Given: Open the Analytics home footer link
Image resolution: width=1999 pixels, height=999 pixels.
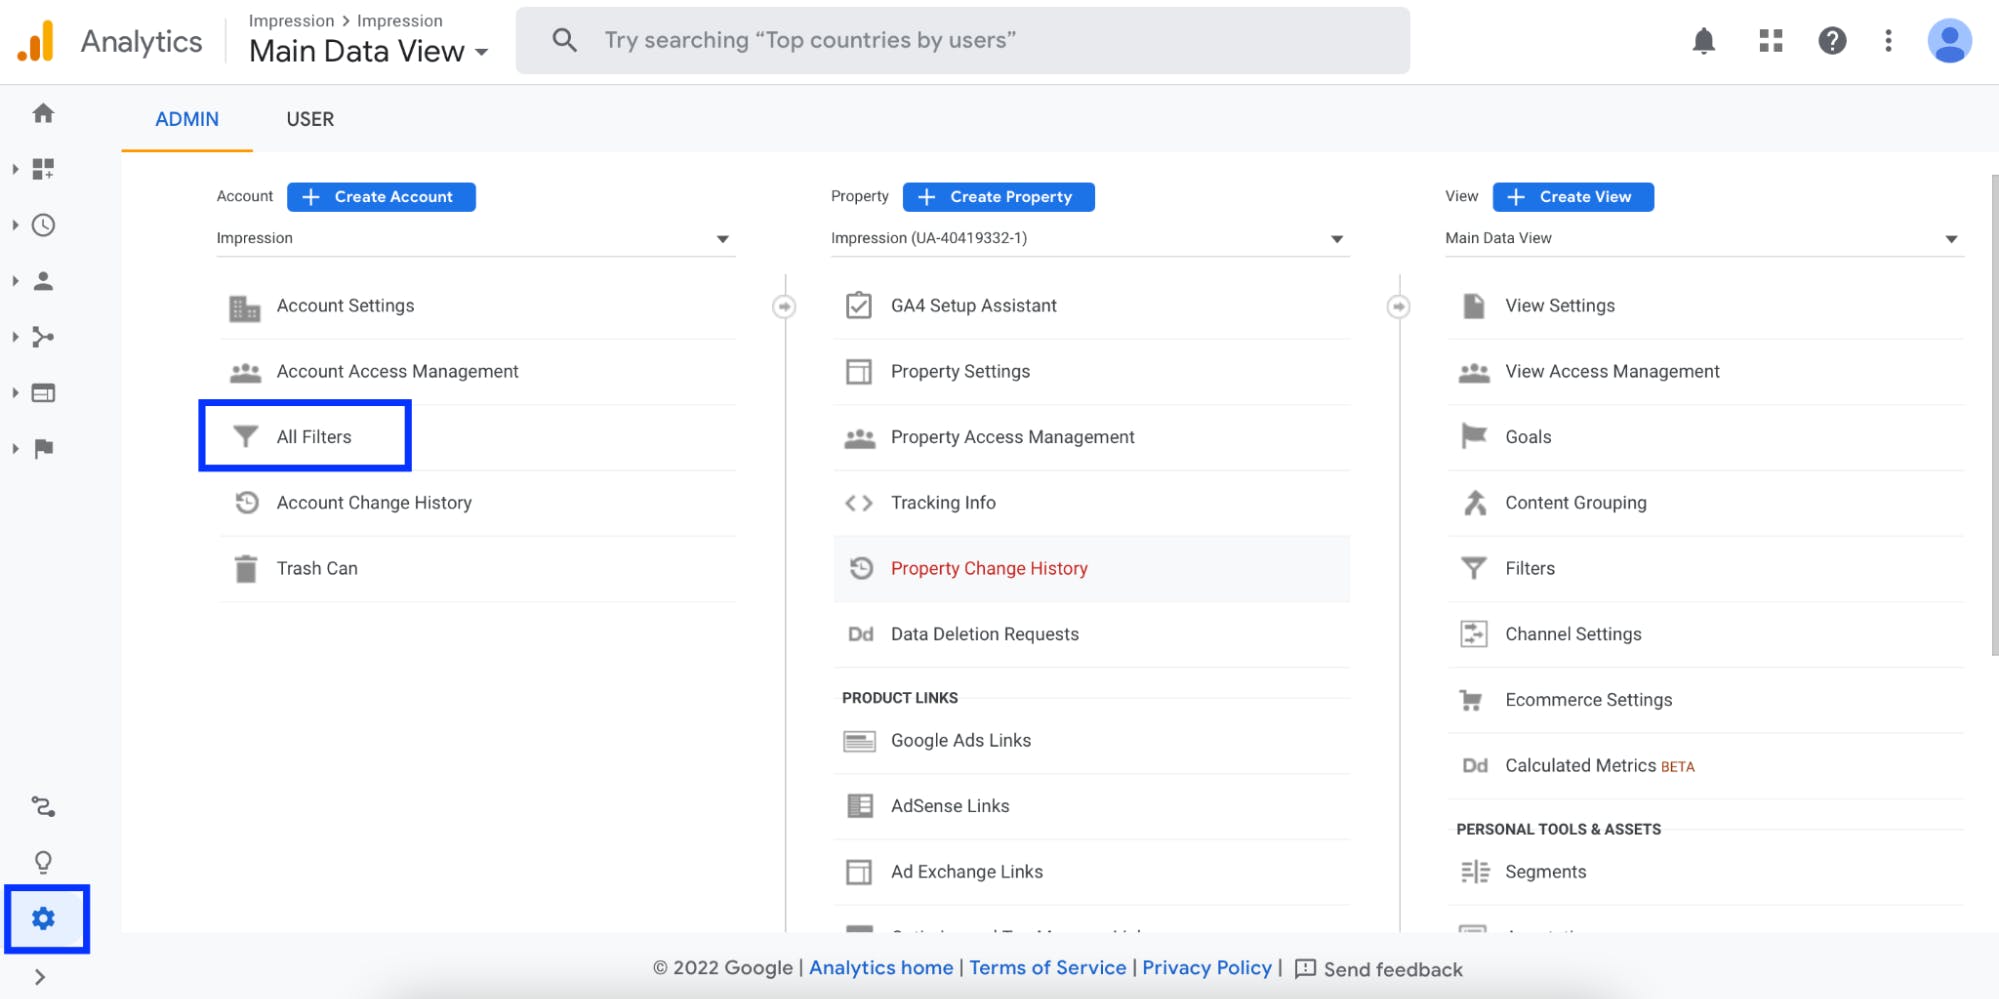Looking at the screenshot, I should (881, 968).
